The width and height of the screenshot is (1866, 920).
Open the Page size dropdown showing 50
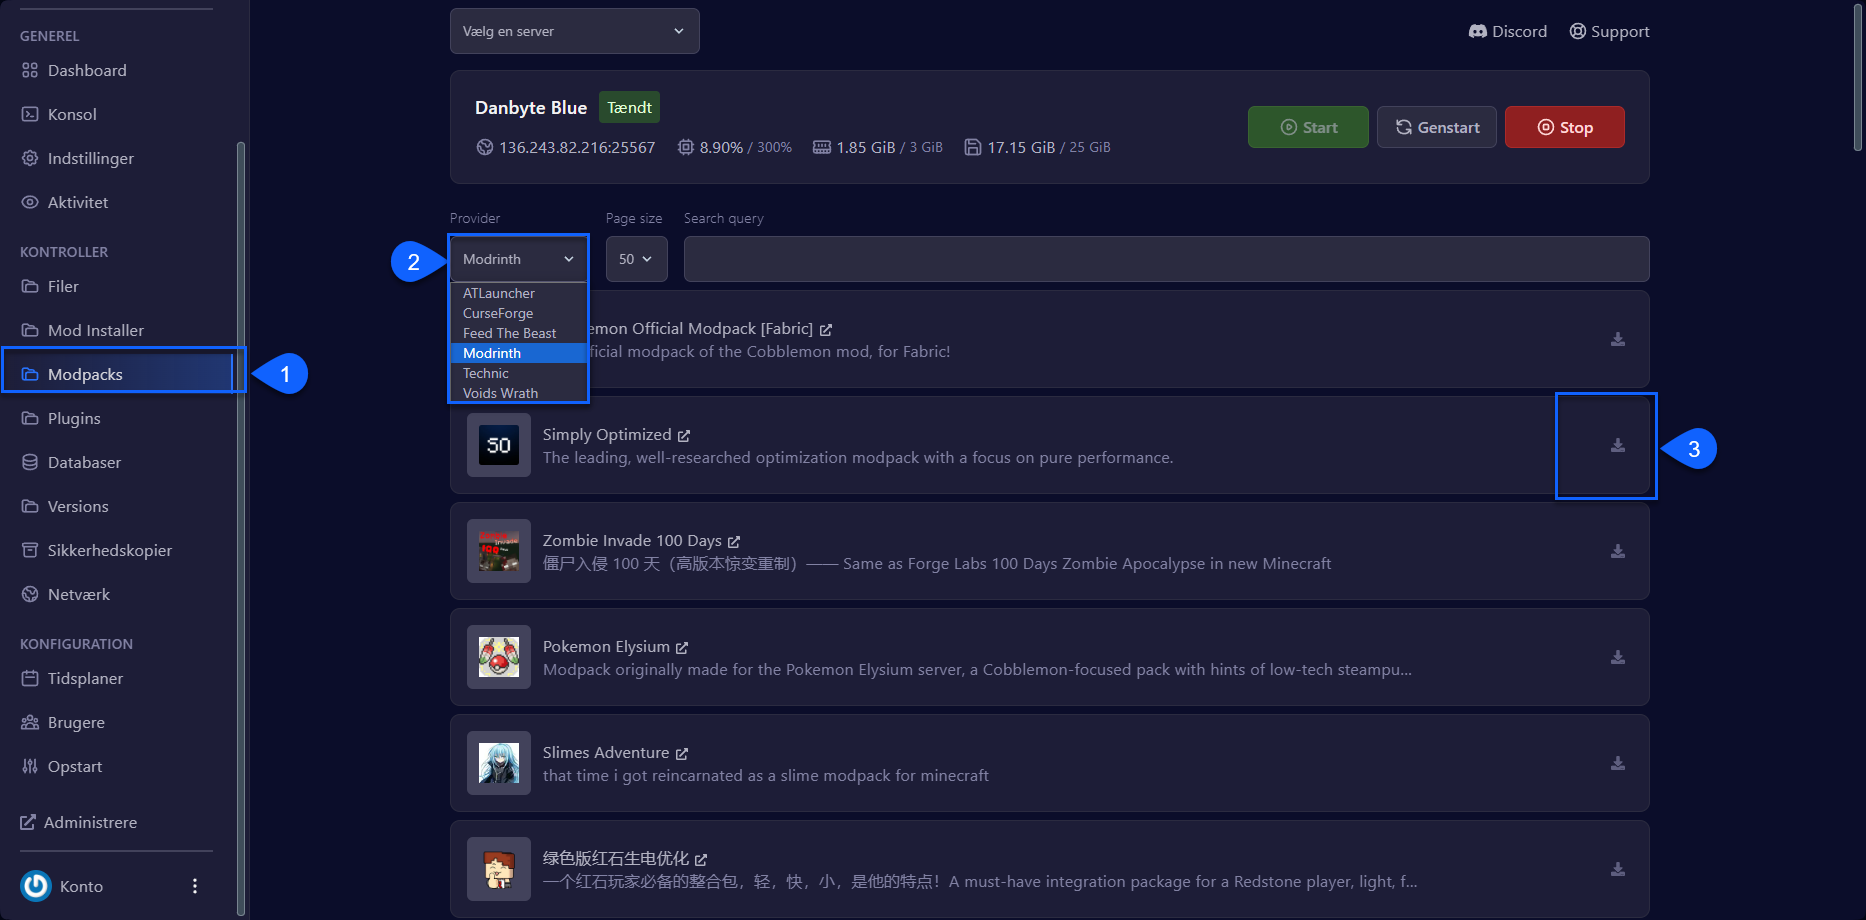[636, 259]
